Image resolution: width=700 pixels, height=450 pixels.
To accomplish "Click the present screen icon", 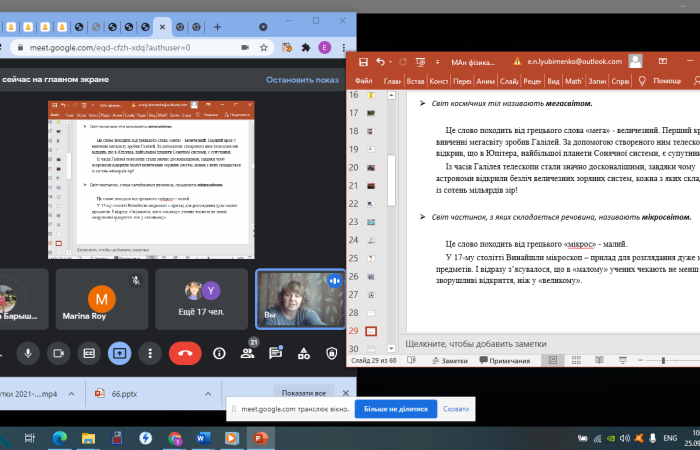I will tap(119, 352).
